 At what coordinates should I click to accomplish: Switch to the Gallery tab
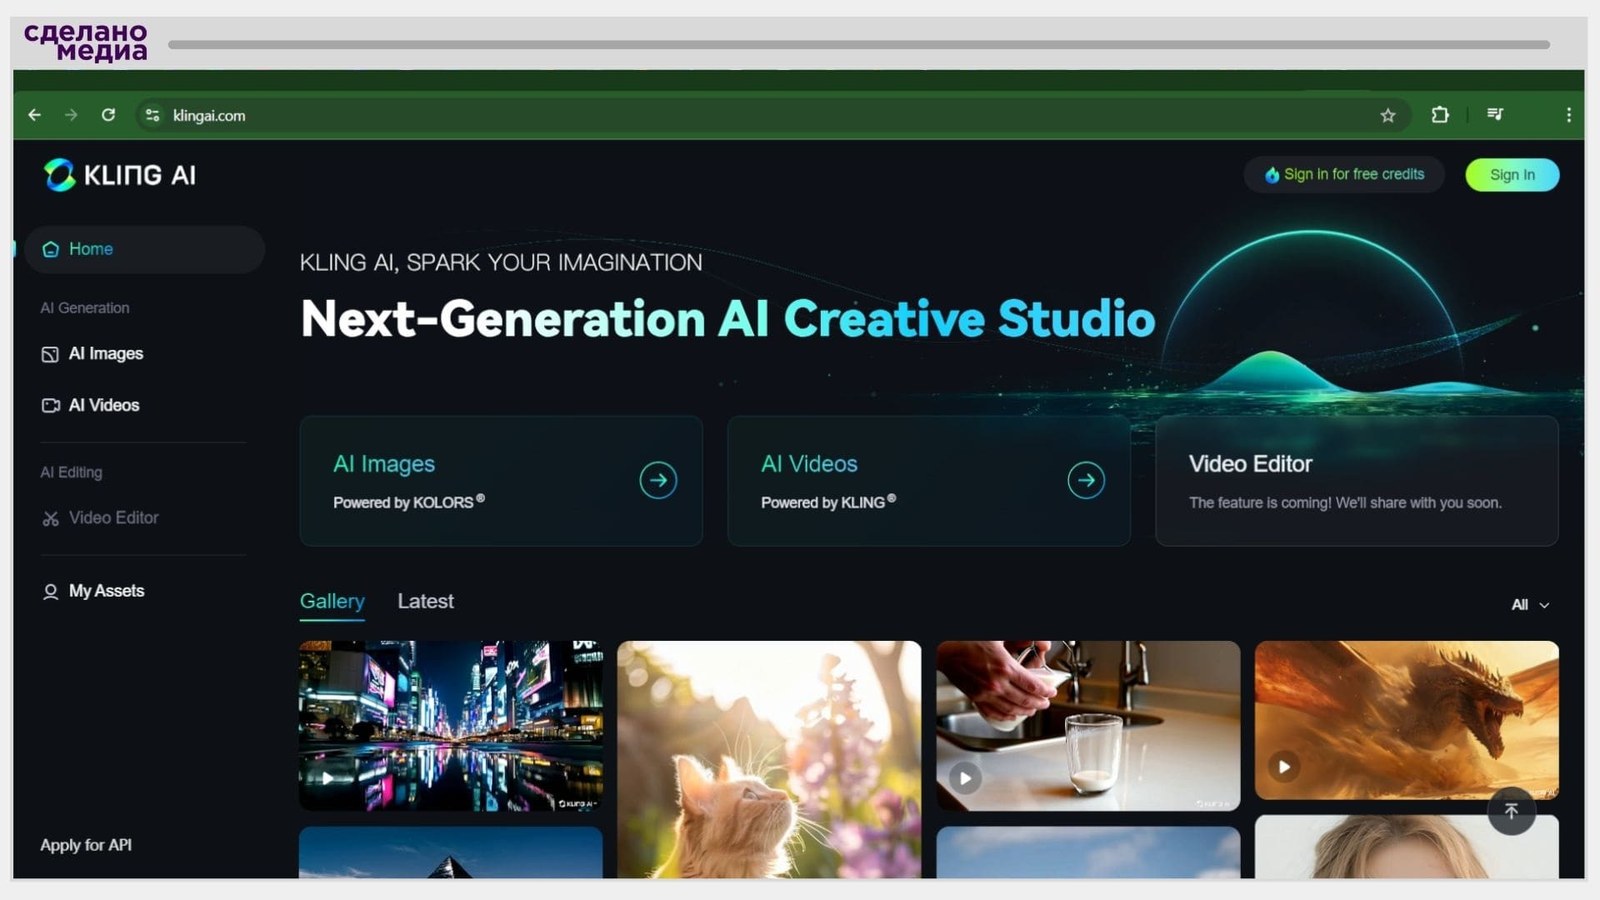[x=332, y=602]
